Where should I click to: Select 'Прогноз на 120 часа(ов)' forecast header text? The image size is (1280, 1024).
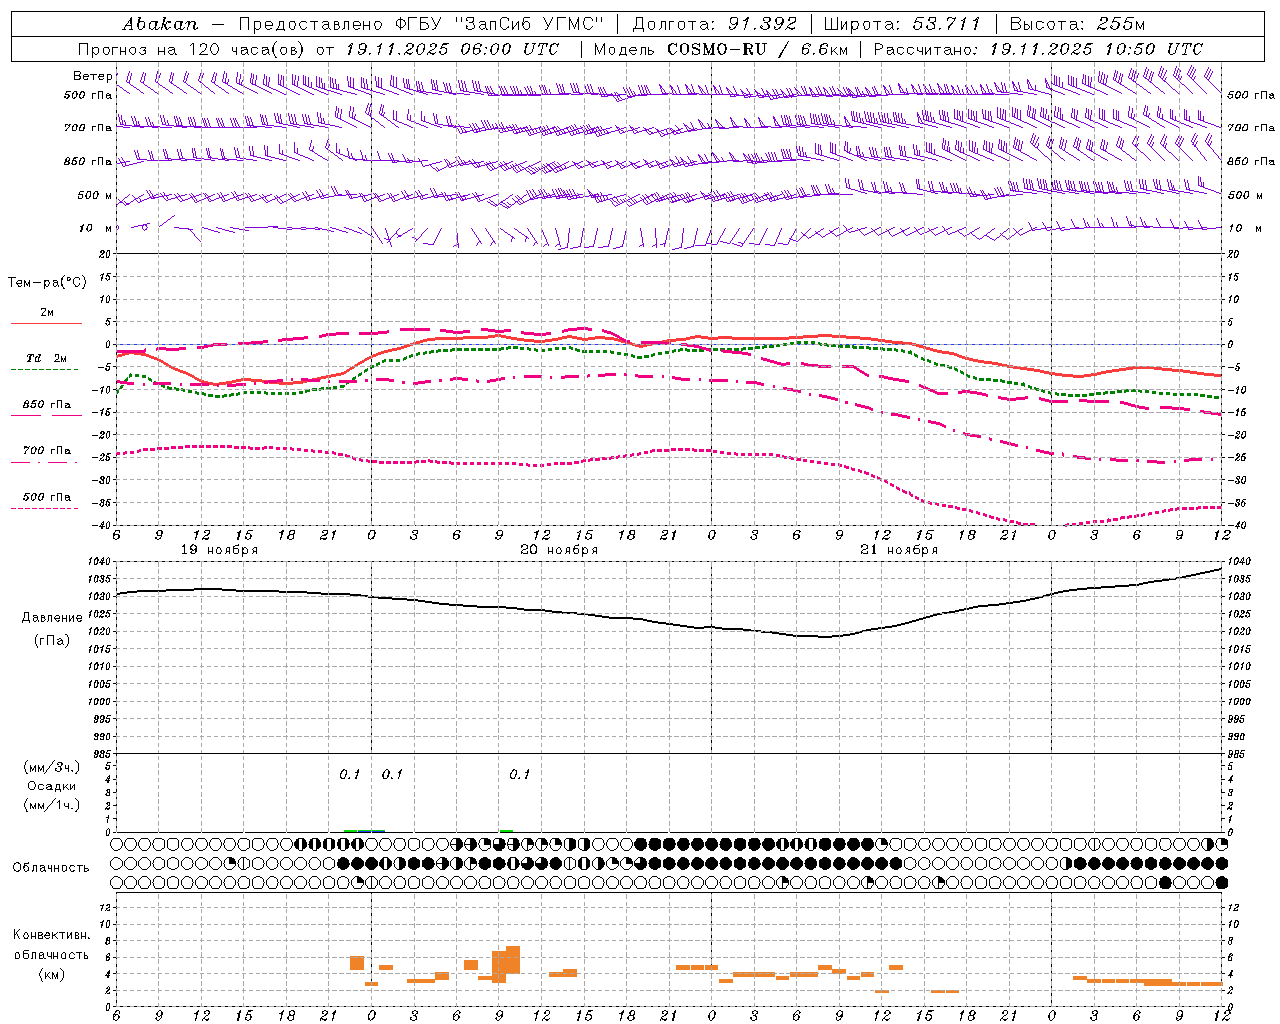click(192, 49)
